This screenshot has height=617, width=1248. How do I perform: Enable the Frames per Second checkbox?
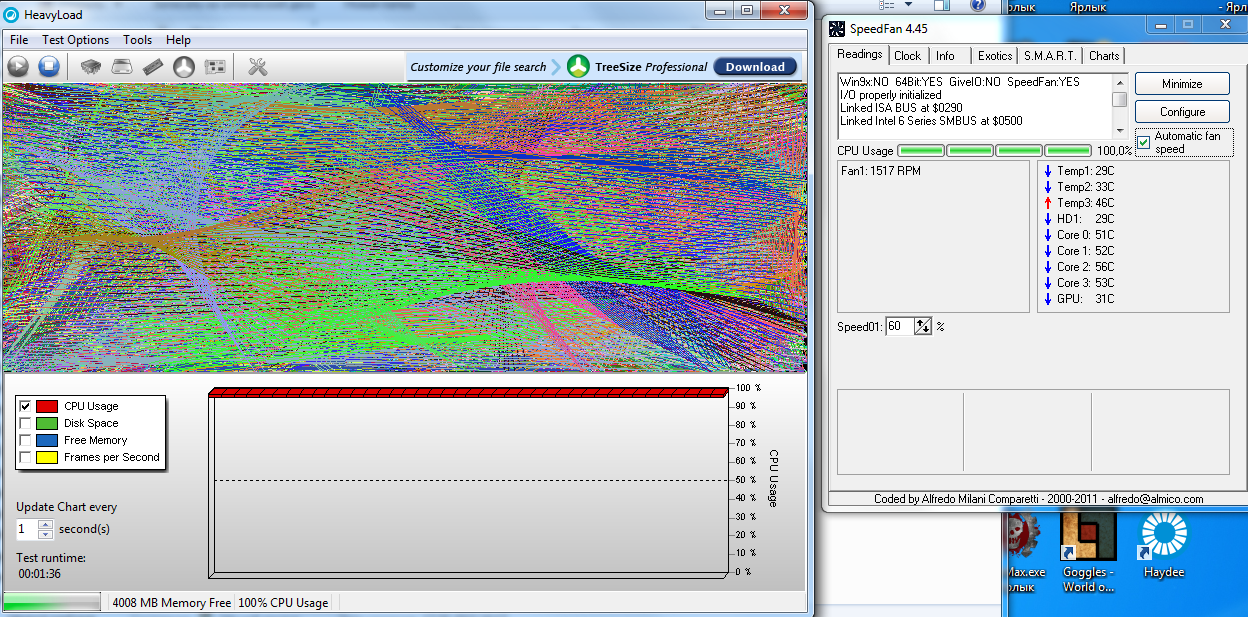(25, 457)
